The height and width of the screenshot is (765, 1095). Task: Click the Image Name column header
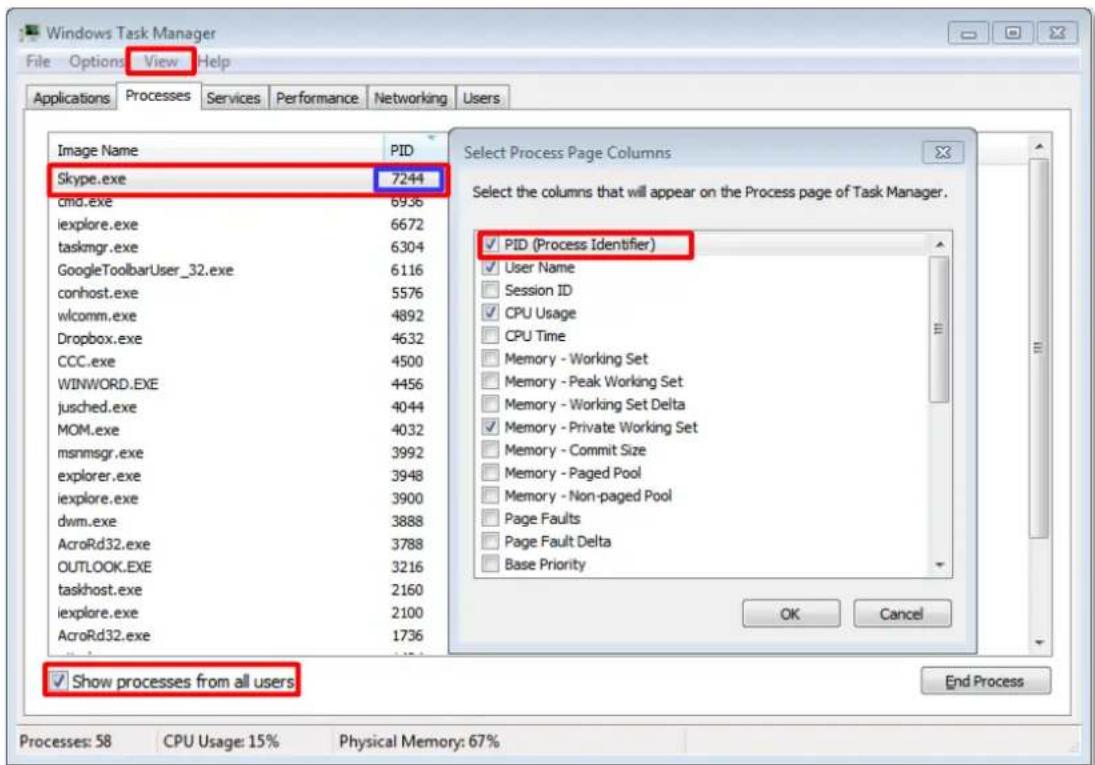[x=216, y=150]
